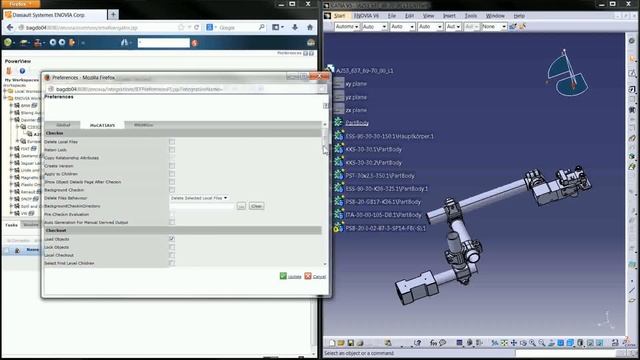Image resolution: width=640 pixels, height=360 pixels.
Task: Select the xy plane in CATIA tree
Action: [x=356, y=84]
